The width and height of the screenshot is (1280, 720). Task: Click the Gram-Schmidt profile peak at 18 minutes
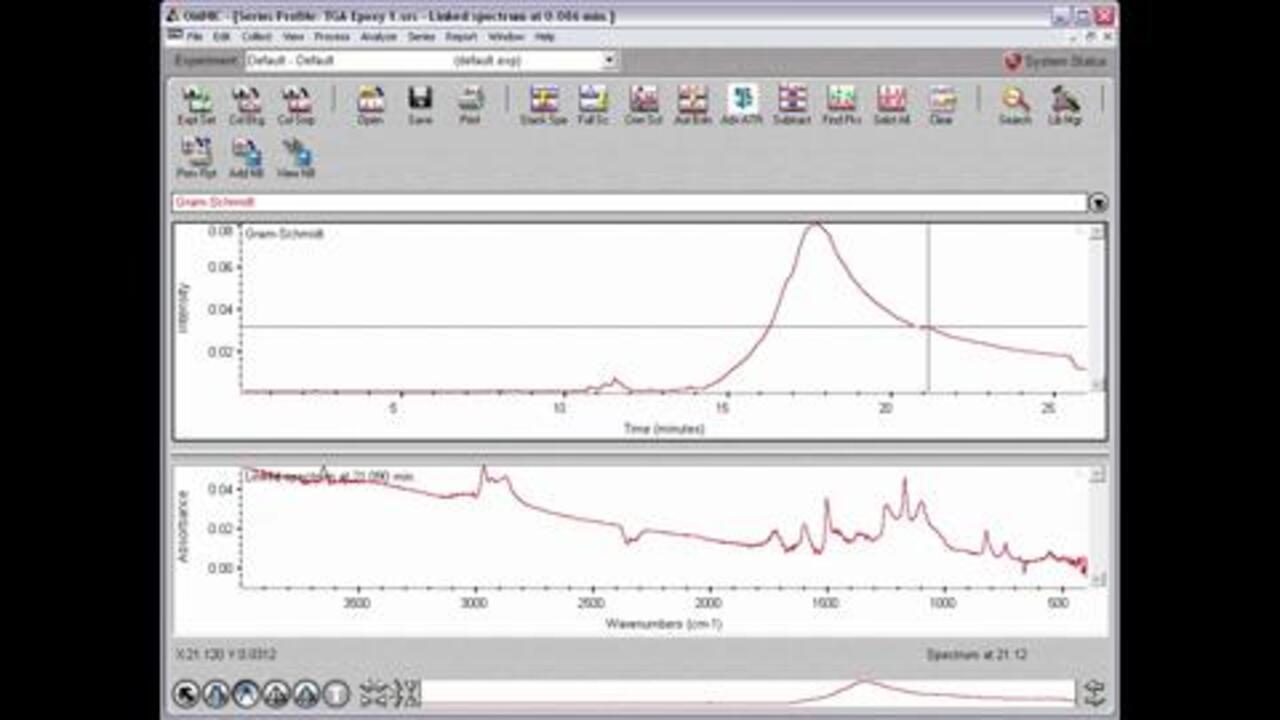pos(817,225)
